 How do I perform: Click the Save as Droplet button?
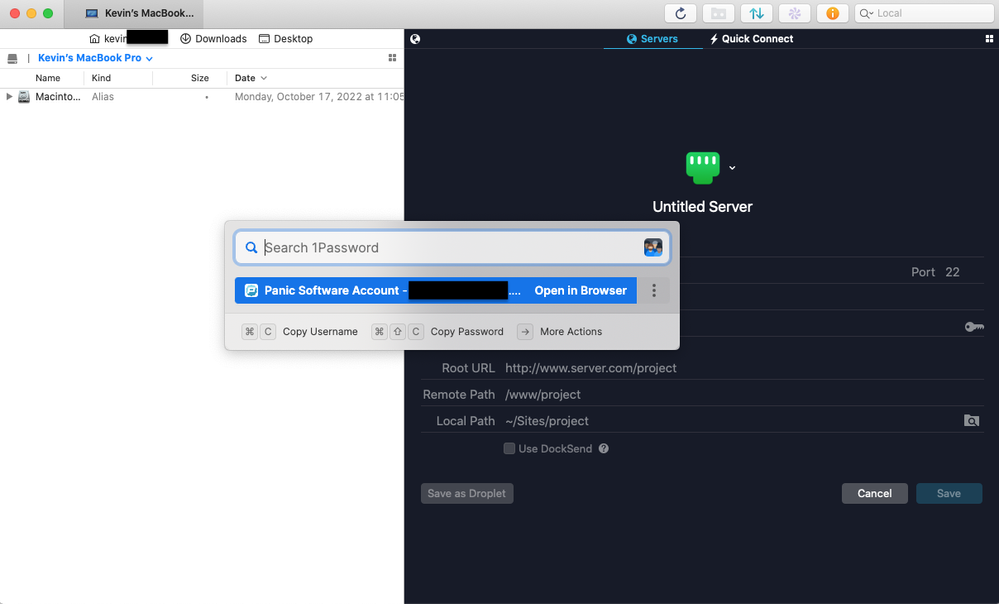tap(467, 493)
